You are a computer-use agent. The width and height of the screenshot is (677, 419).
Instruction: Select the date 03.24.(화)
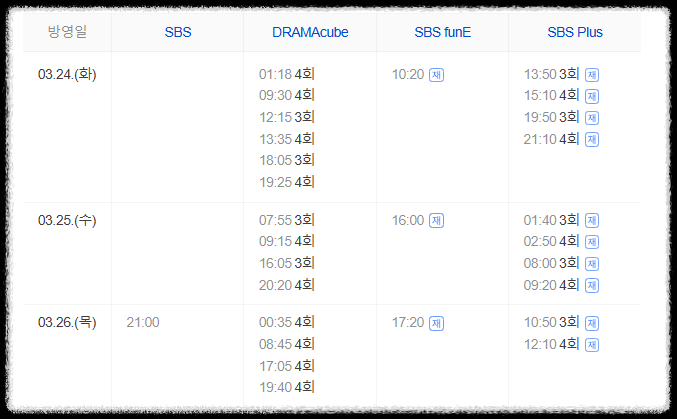coord(67,74)
